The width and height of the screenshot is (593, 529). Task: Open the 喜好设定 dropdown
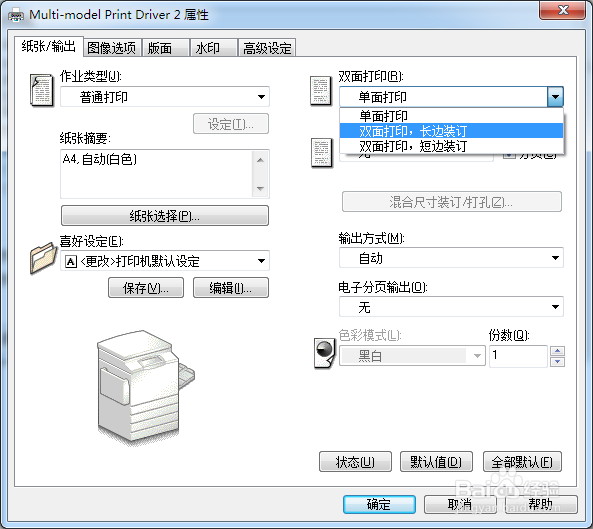[165, 261]
